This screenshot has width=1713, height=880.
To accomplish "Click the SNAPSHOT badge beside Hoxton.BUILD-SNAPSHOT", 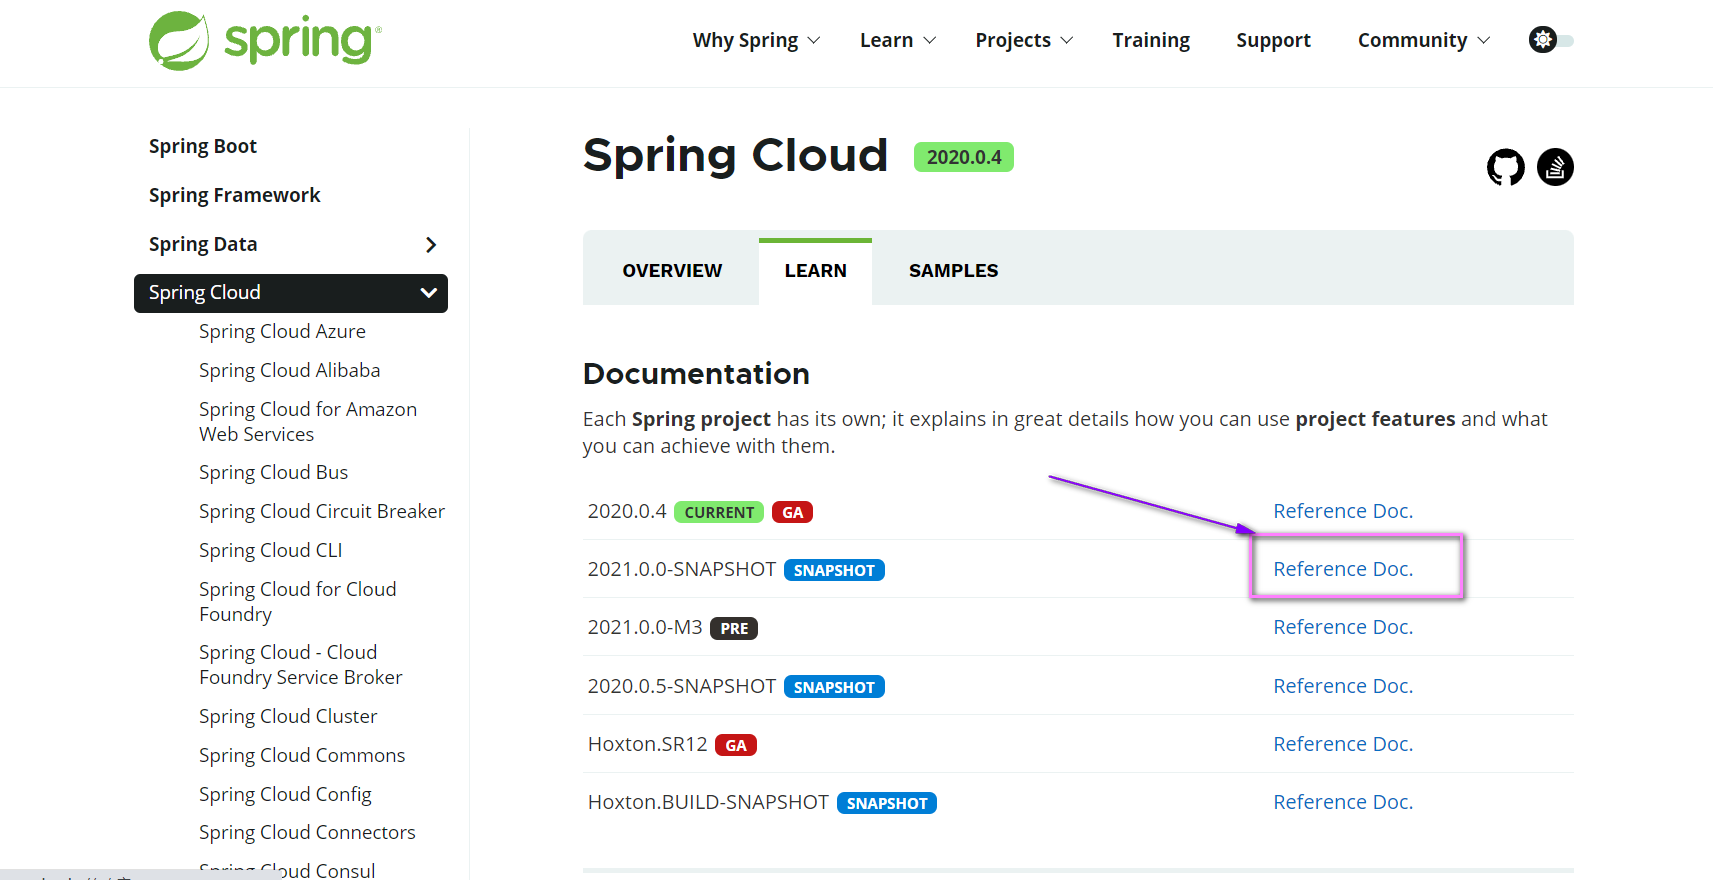I will (x=887, y=803).
